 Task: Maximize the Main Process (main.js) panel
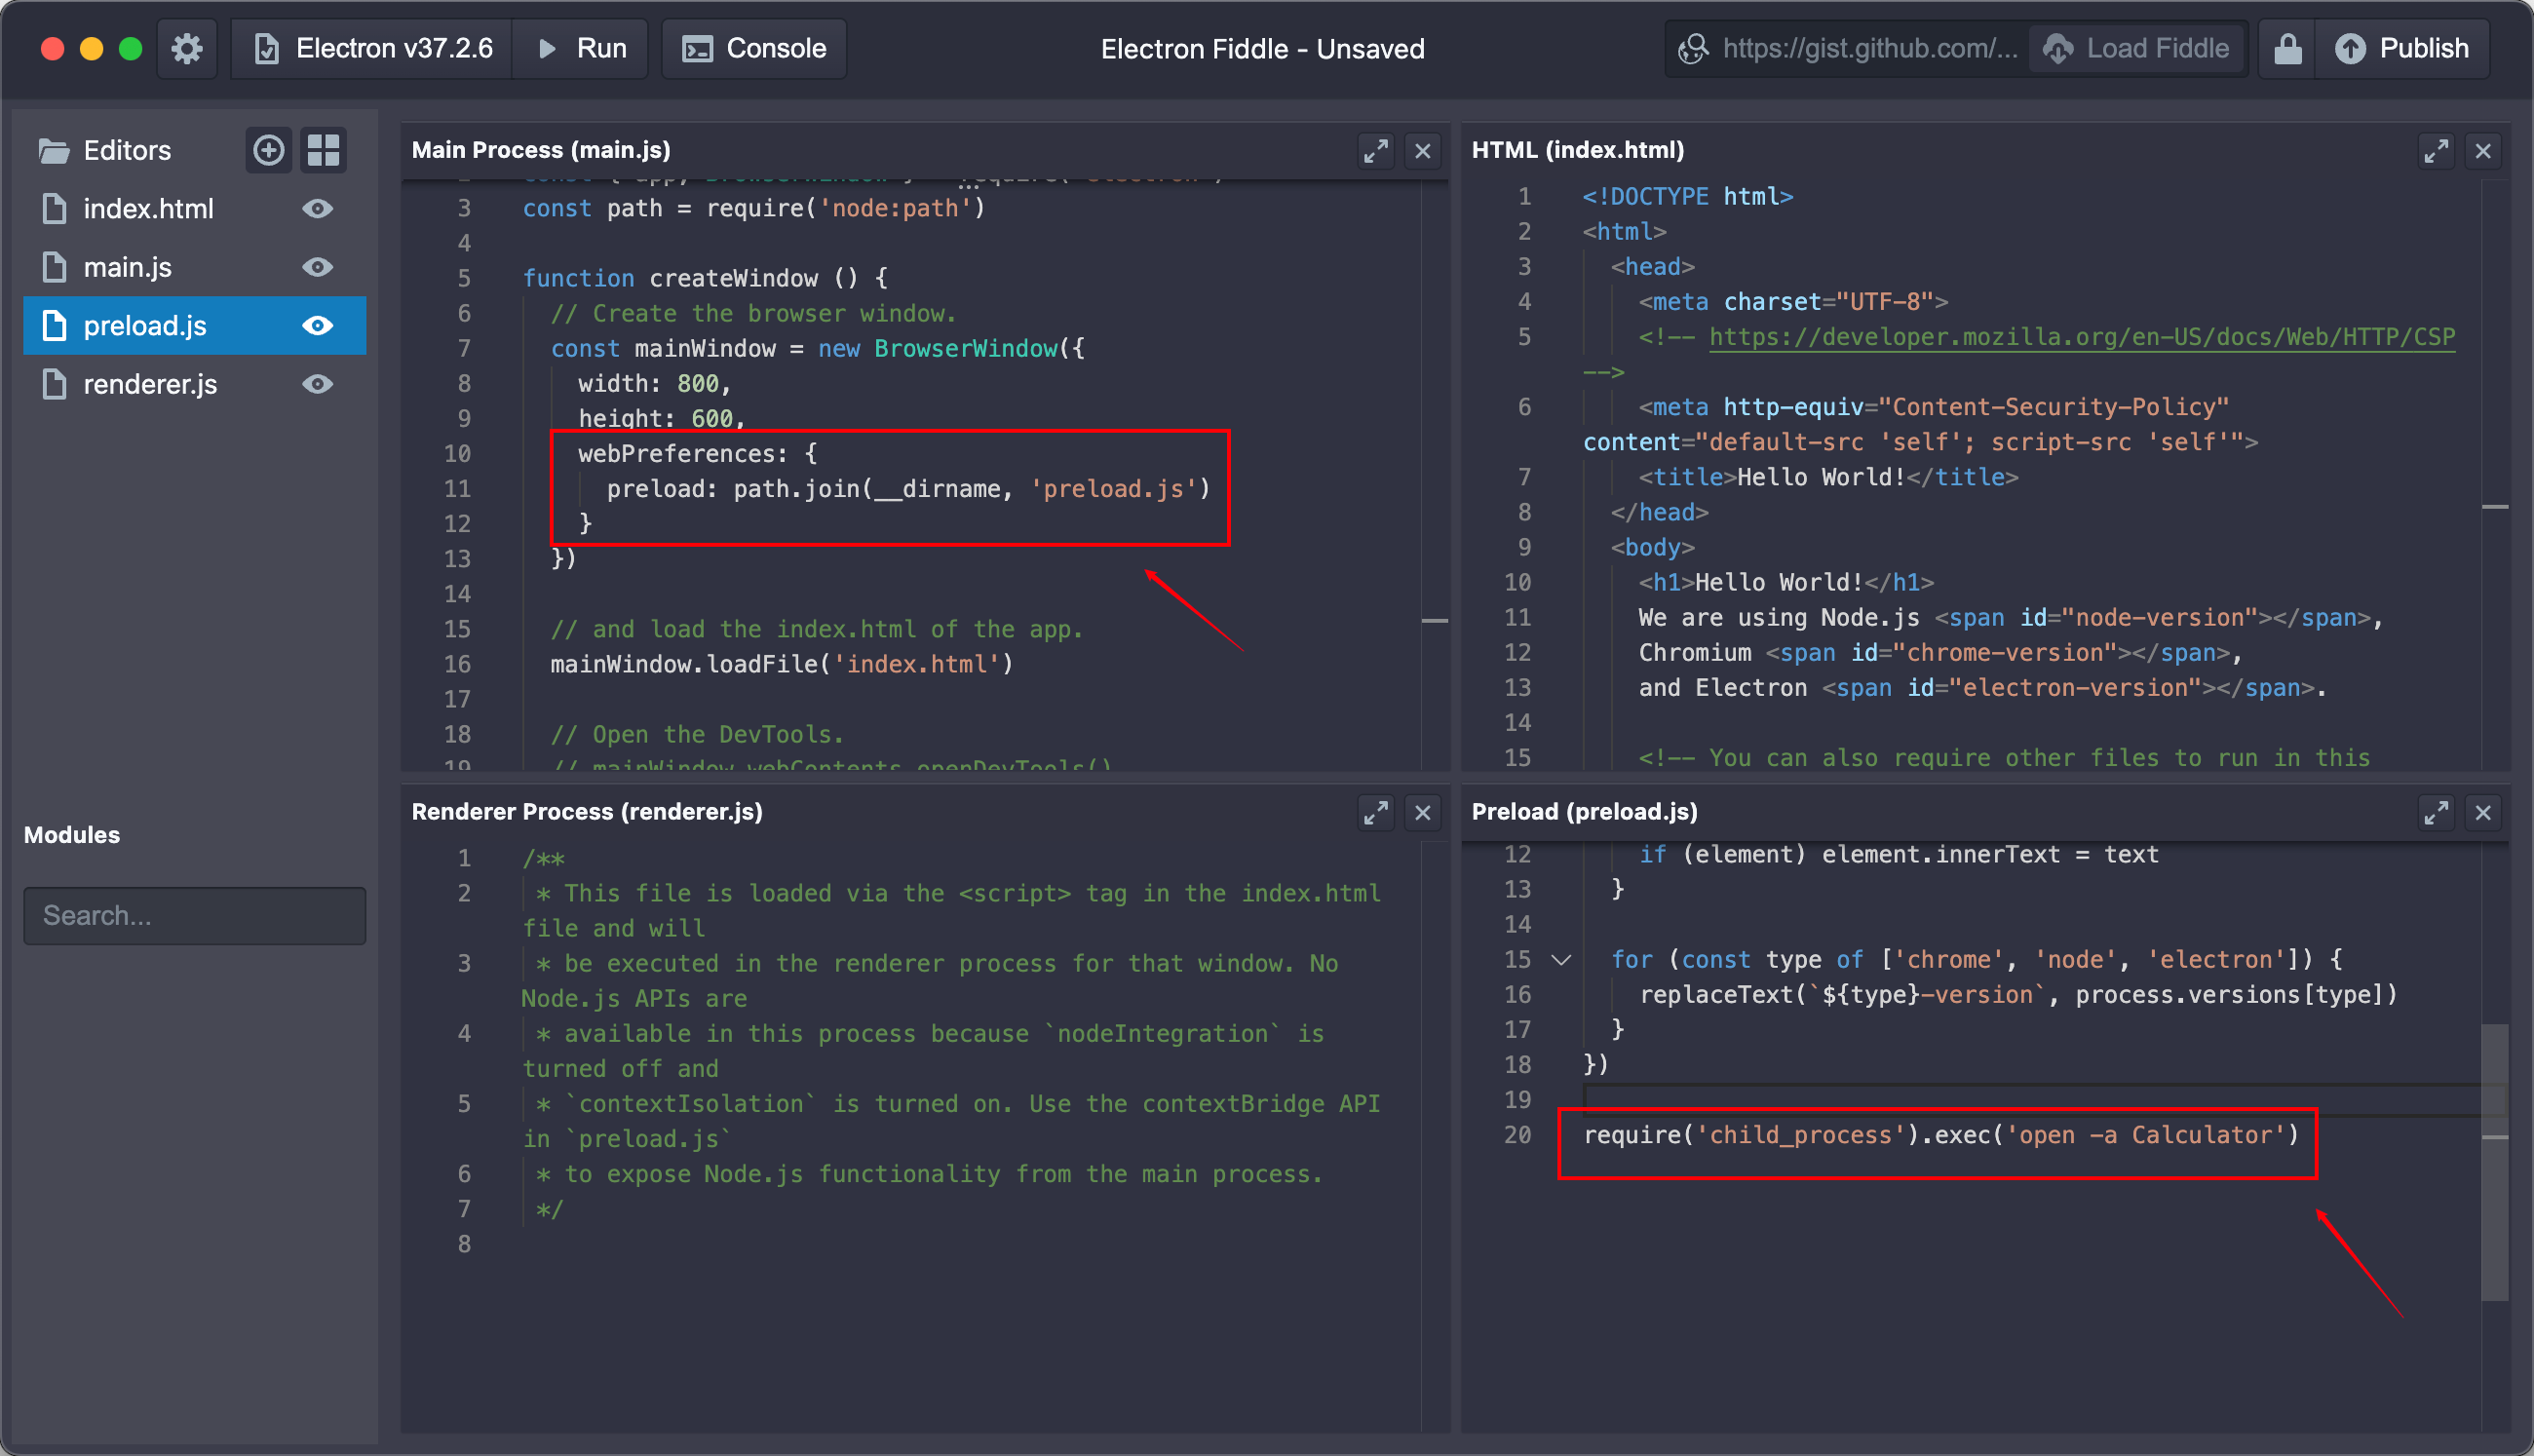[x=1376, y=151]
